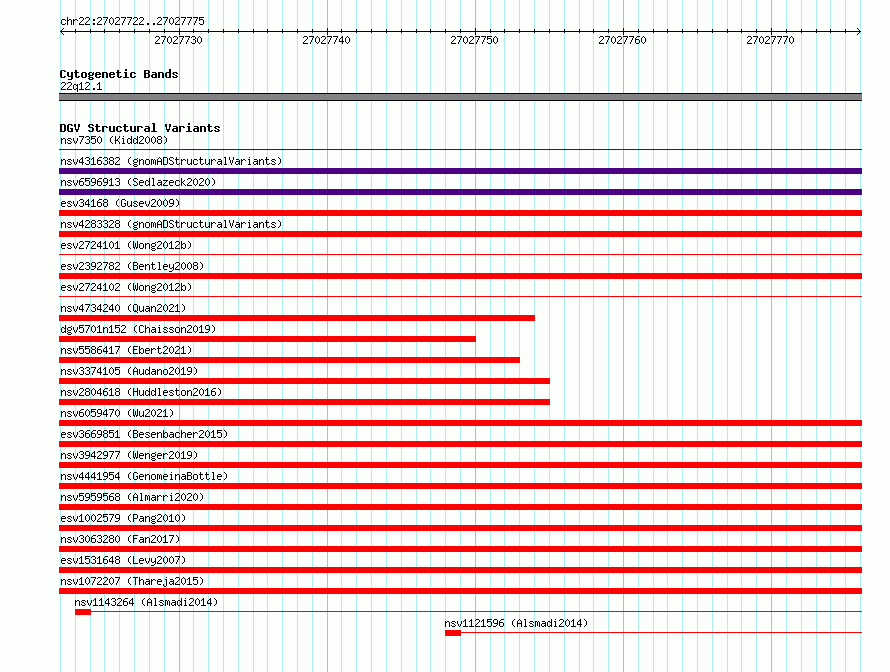The width and height of the screenshot is (890, 672).
Task: Open the dgv5701n152 (Chaisson2019) label
Action: coord(138,329)
